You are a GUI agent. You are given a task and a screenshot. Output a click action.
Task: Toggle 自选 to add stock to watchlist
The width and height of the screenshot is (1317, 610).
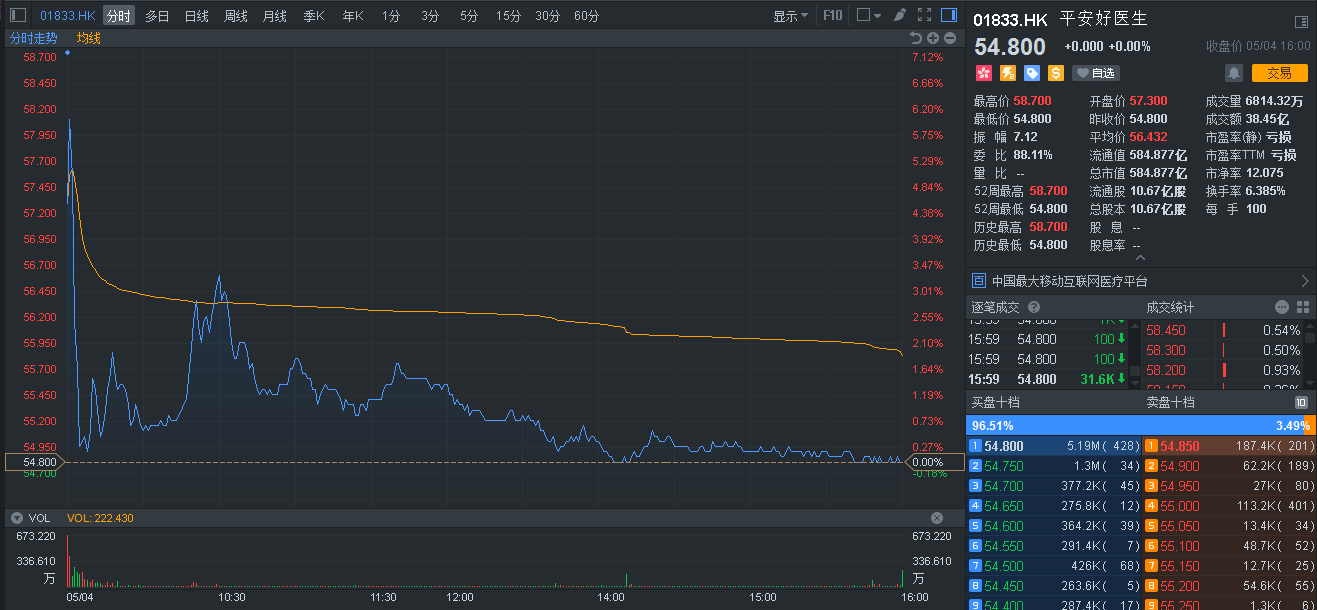point(1097,72)
